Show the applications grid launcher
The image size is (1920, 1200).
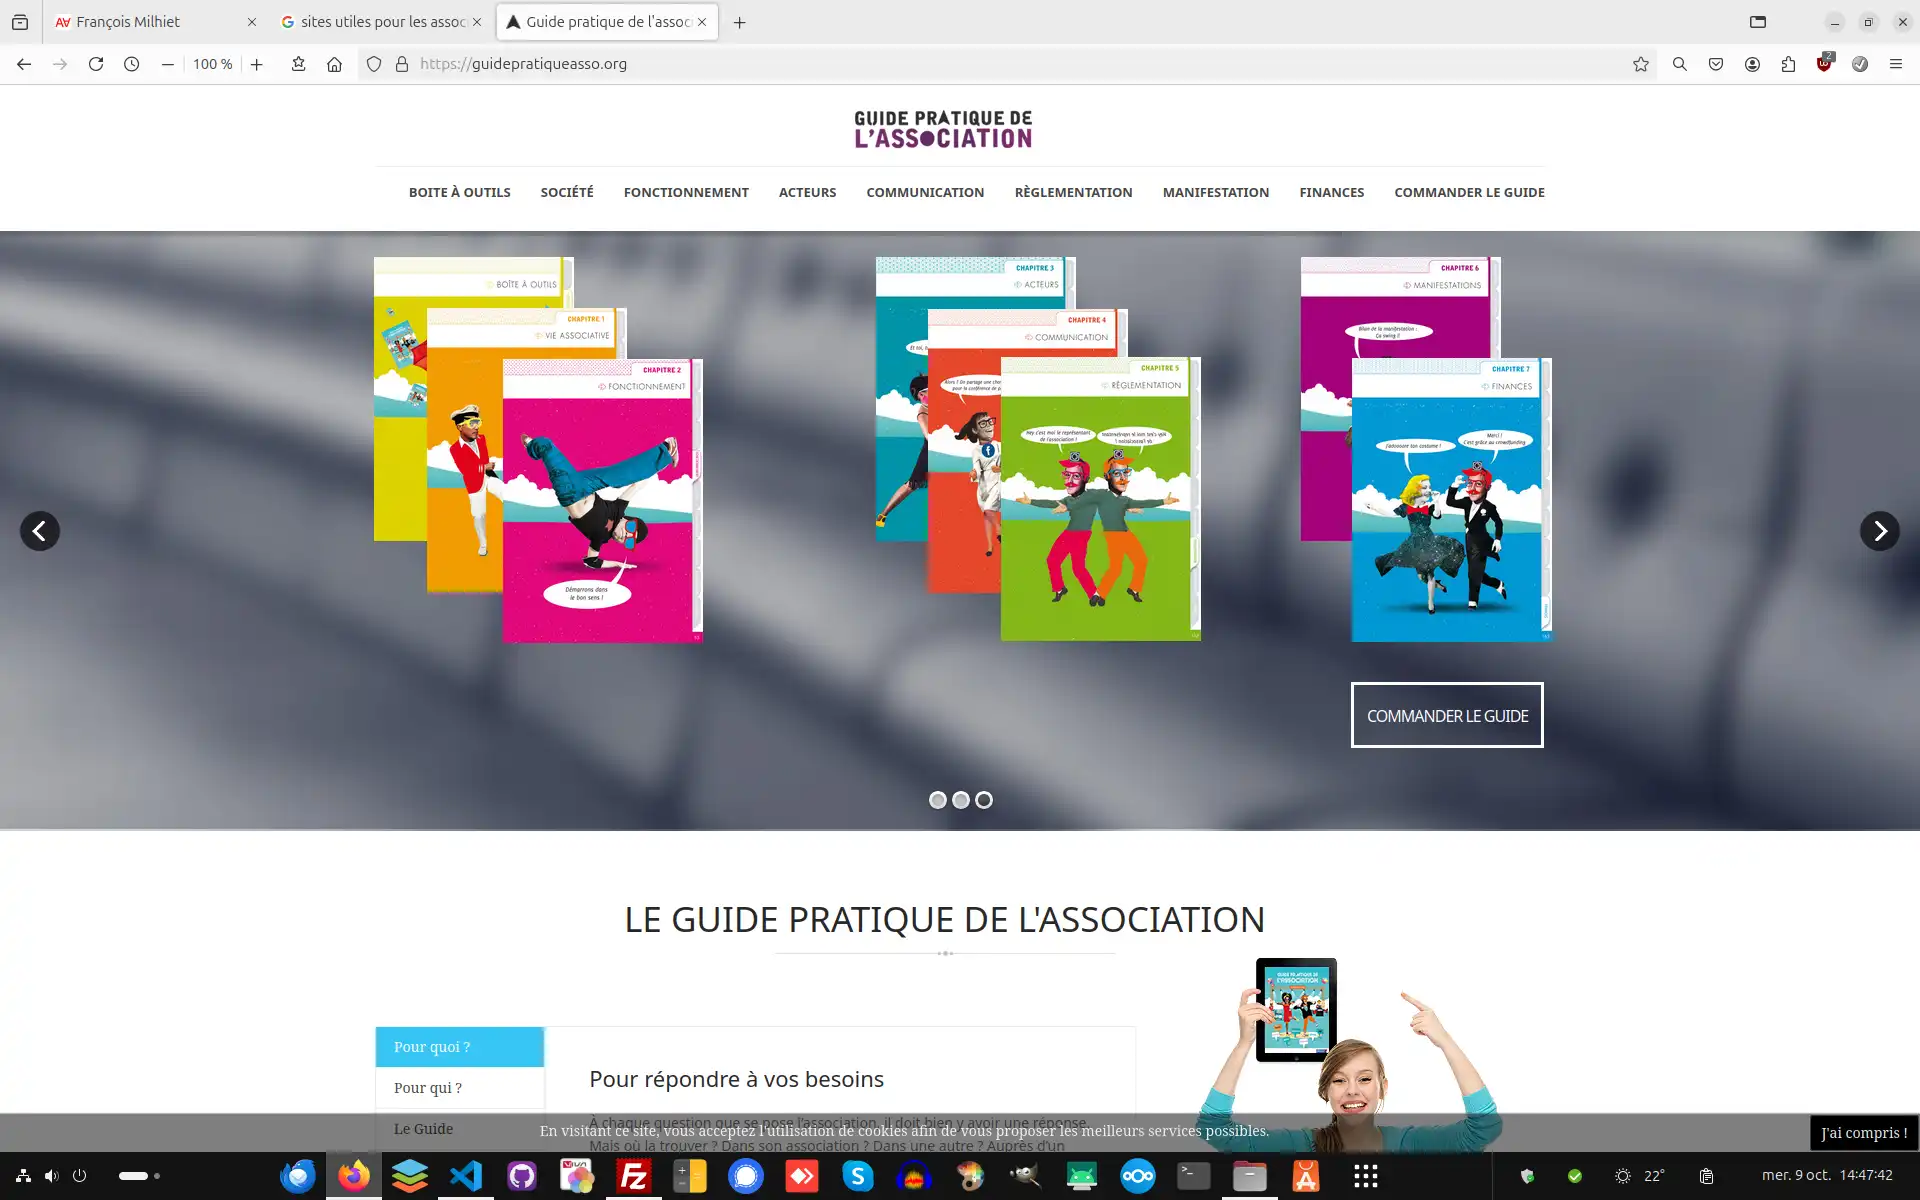click(1366, 1176)
